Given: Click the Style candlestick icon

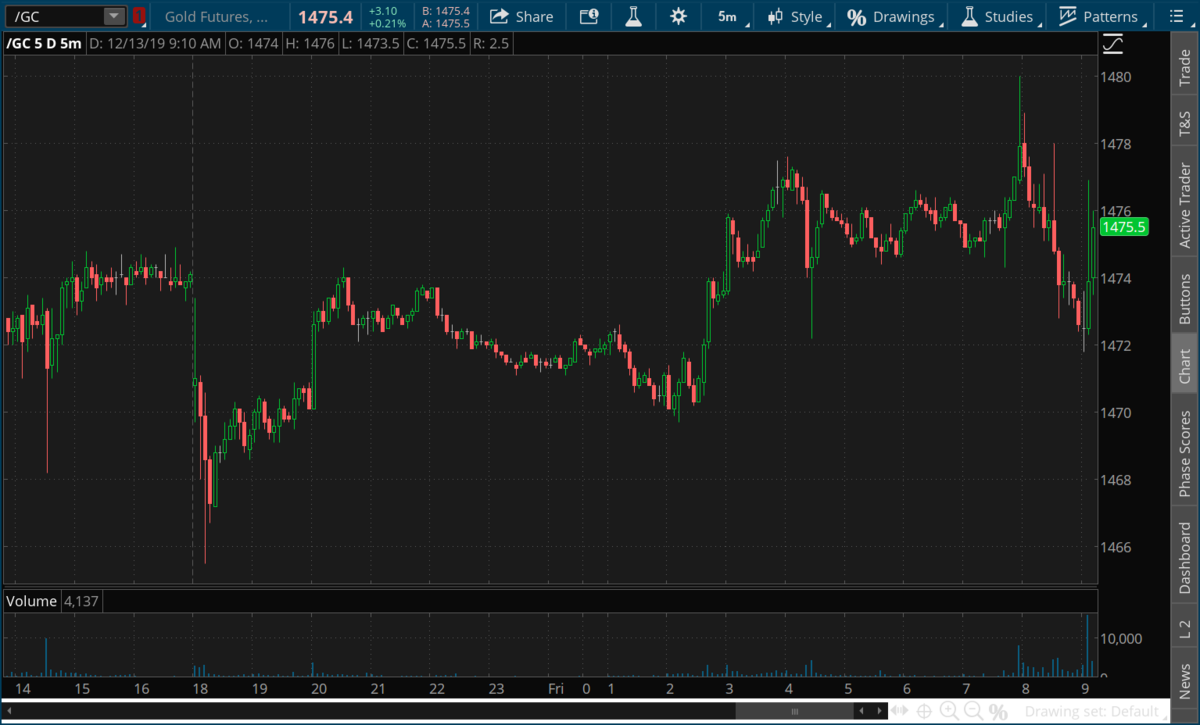Looking at the screenshot, I should tap(775, 16).
